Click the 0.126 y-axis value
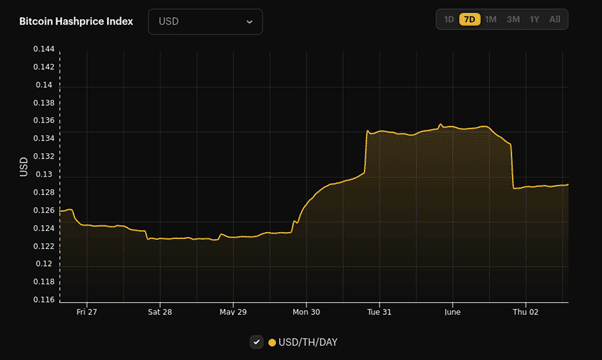This screenshot has width=602, height=360. click(x=44, y=210)
